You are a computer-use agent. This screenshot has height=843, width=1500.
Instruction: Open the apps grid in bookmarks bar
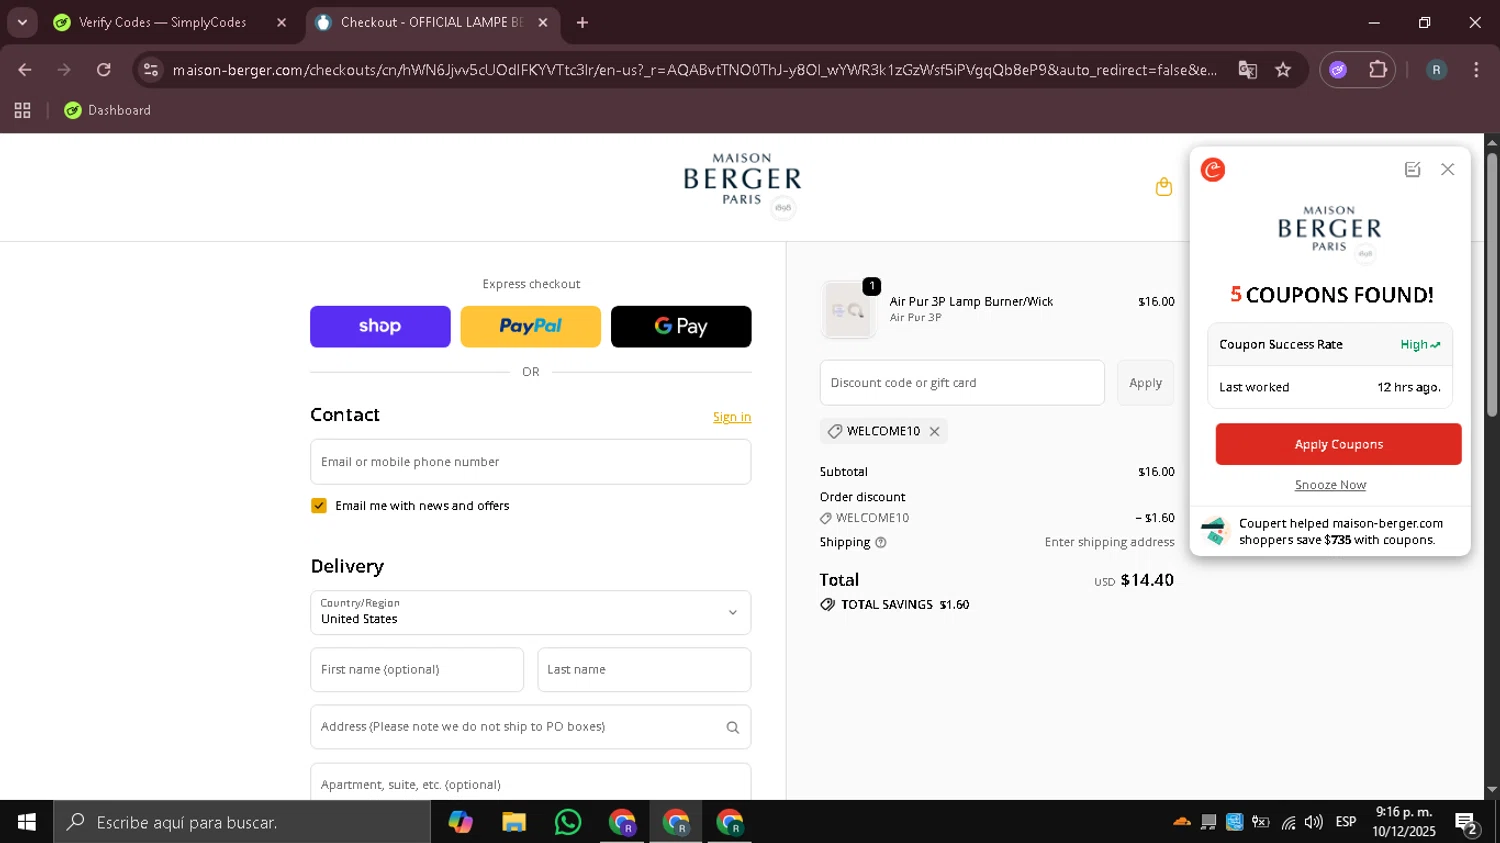click(x=23, y=110)
